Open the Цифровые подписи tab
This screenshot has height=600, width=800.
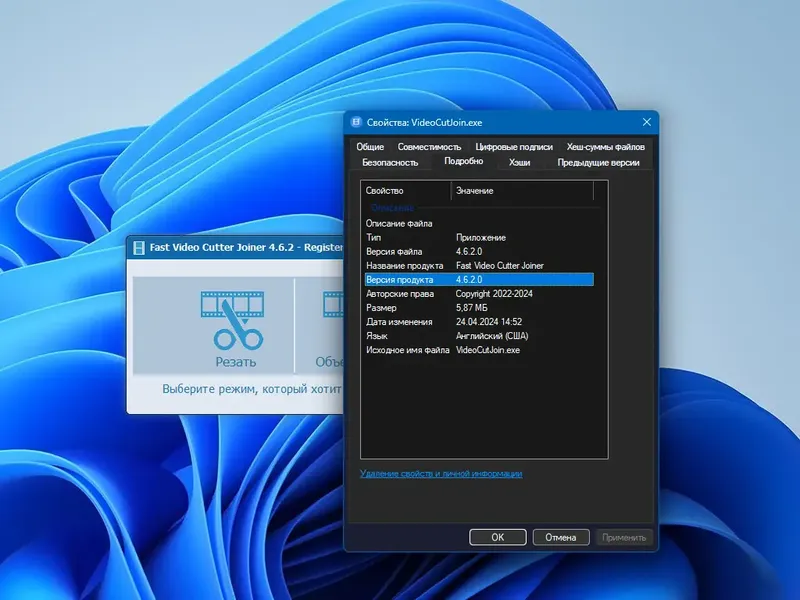pos(514,147)
